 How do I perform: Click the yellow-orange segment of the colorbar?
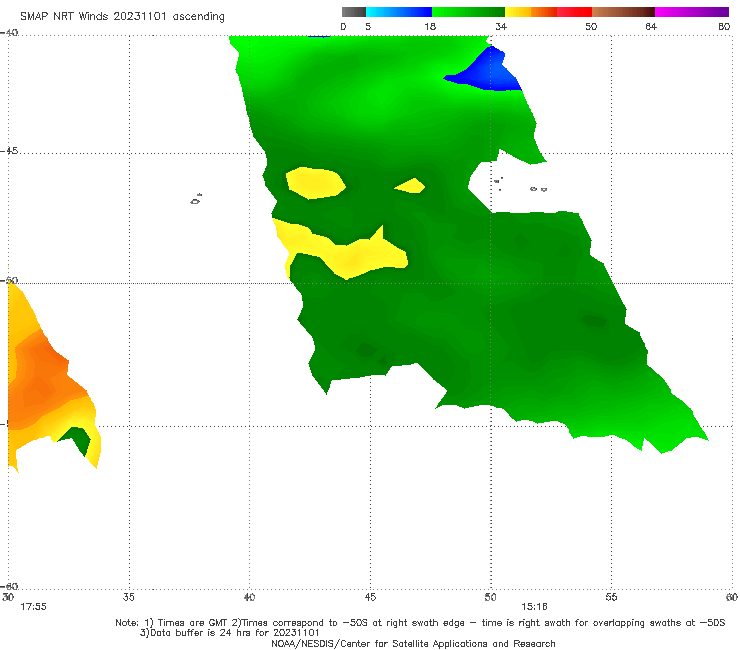(x=531, y=12)
